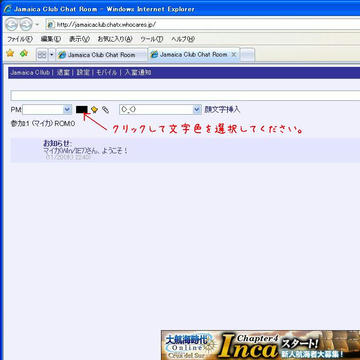Image resolution: width=360 pixels, height=360 pixels.
Task: Open the 表示 menu
Action: (x=79, y=39)
